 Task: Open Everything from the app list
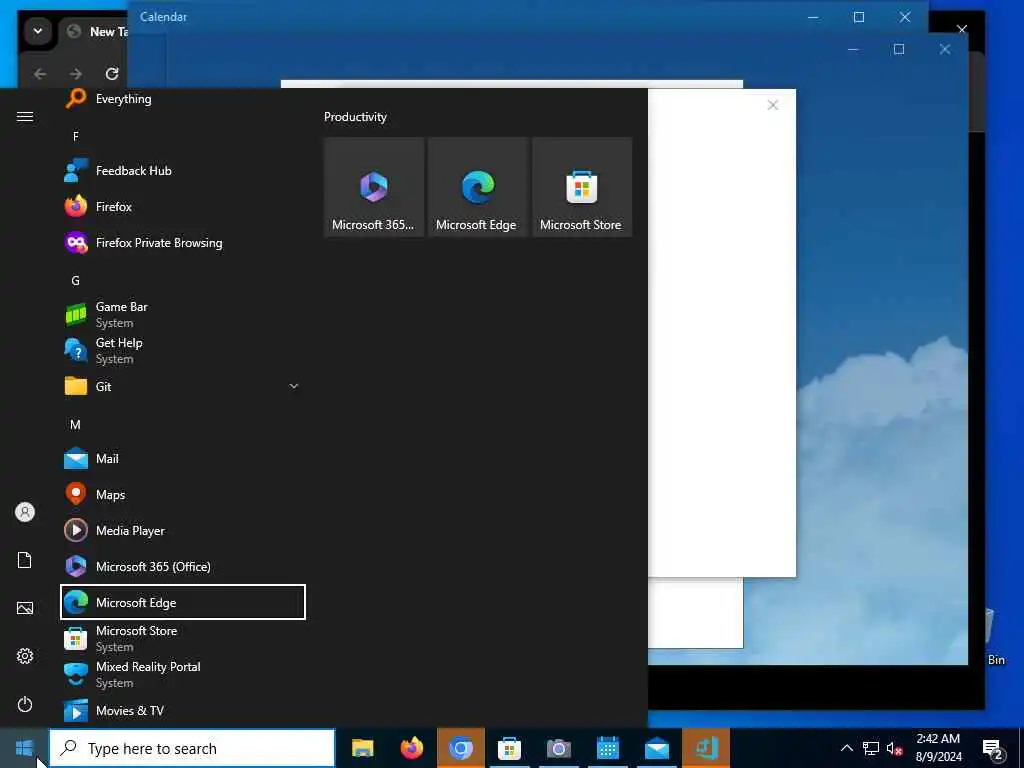(183, 99)
